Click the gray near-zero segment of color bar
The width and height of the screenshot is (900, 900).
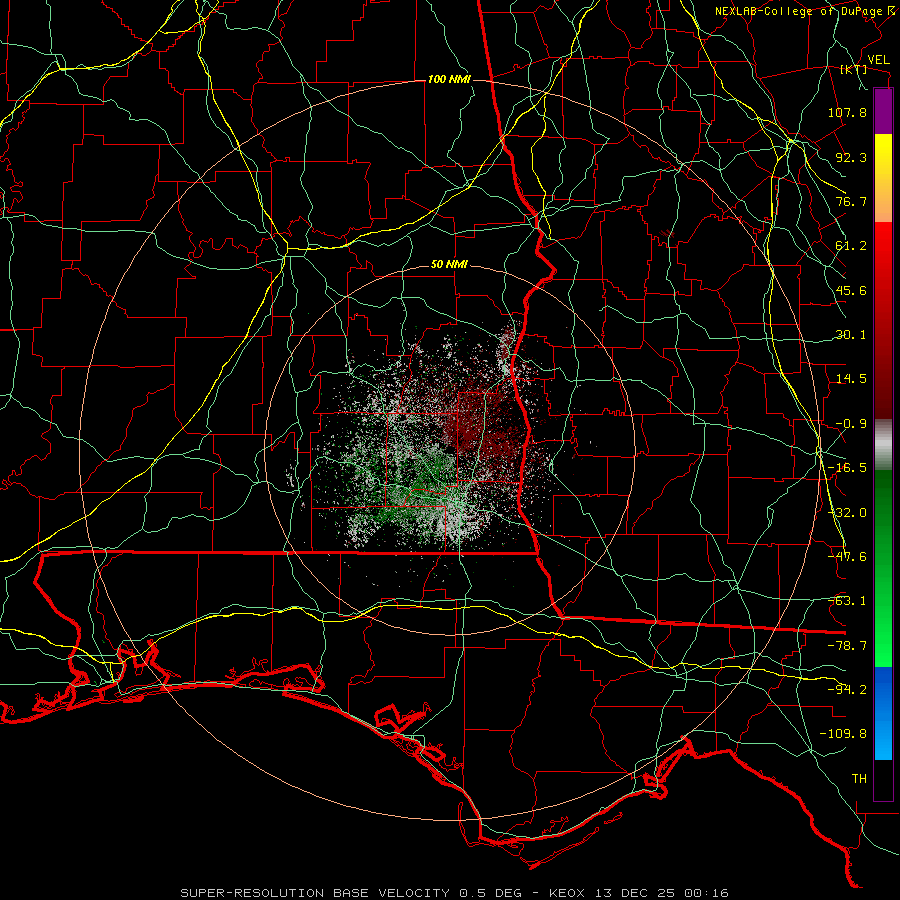point(883,445)
